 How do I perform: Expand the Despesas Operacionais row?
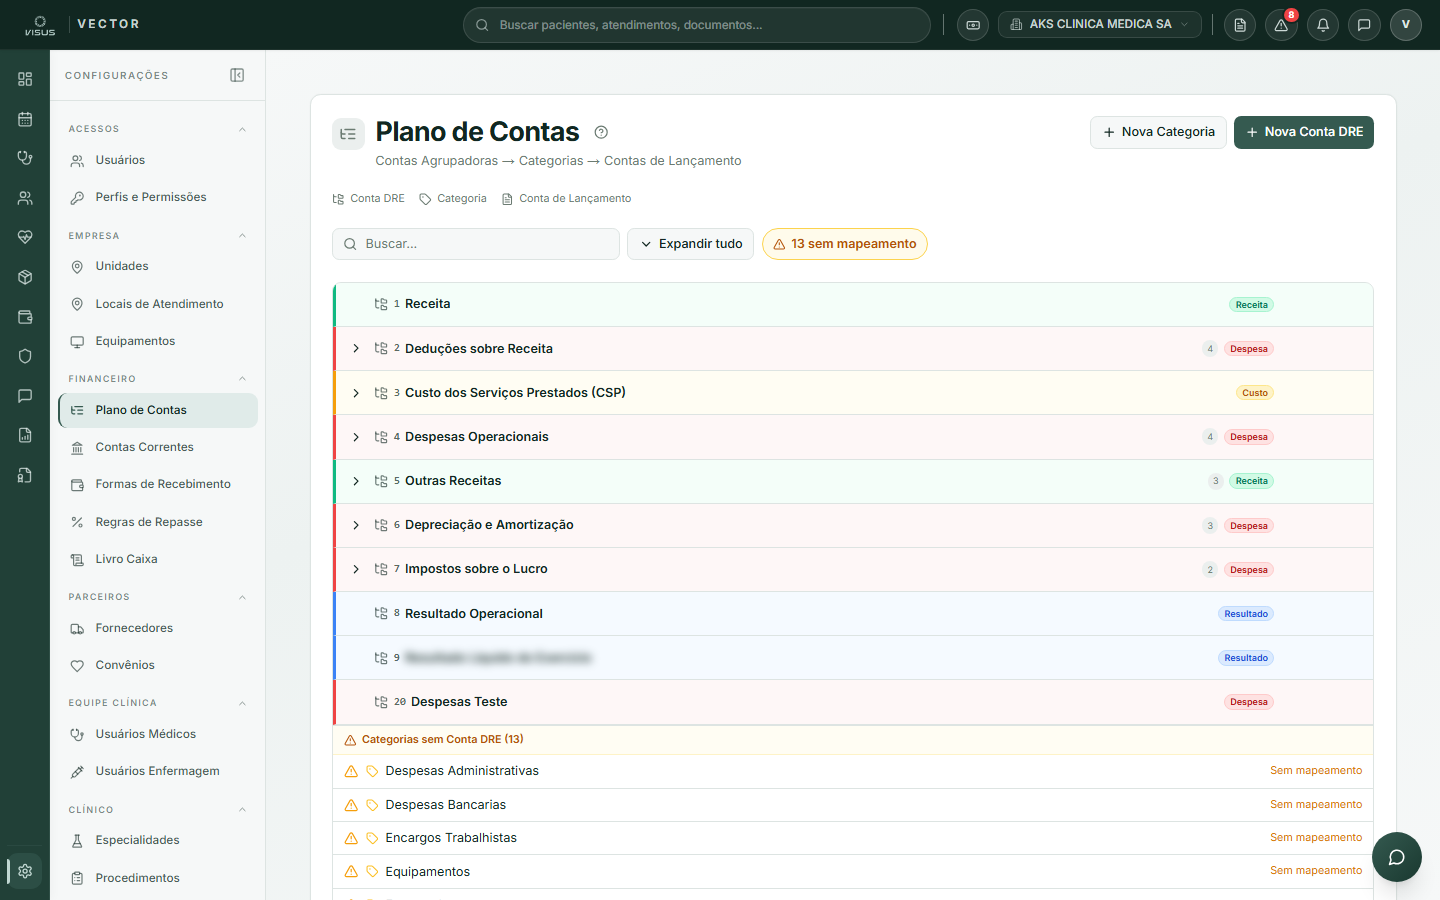(356, 437)
